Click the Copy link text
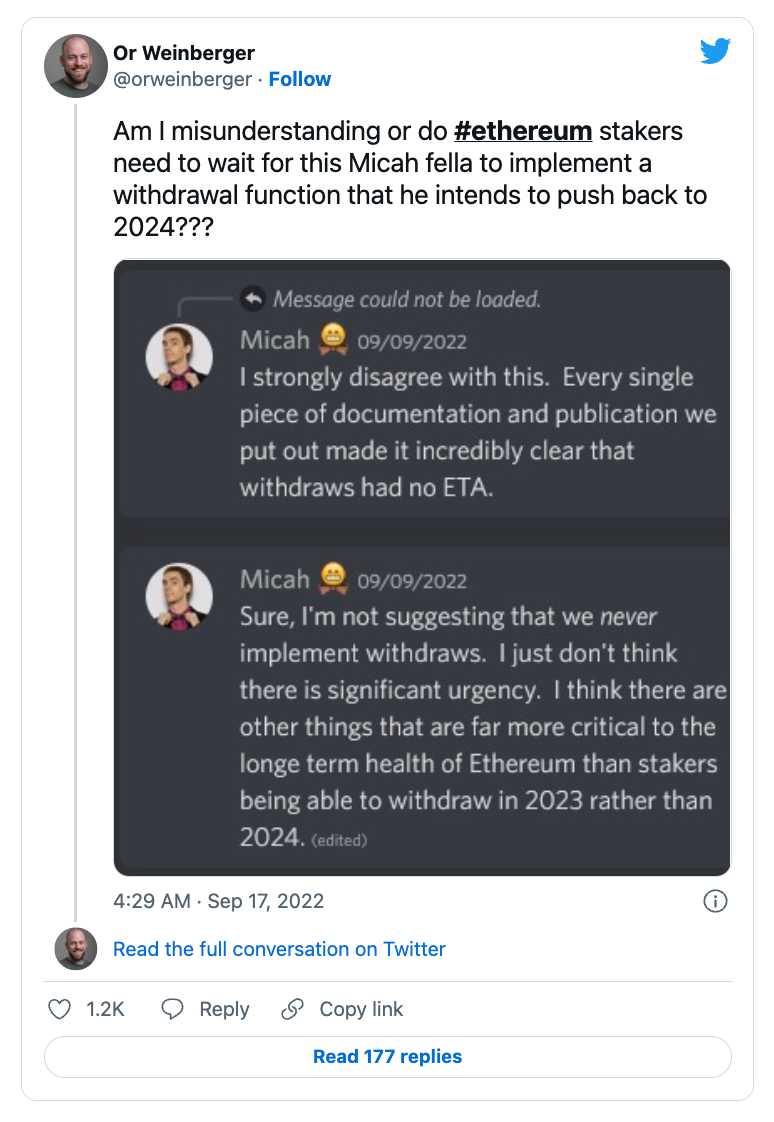This screenshot has width=774, height=1122. click(361, 1009)
